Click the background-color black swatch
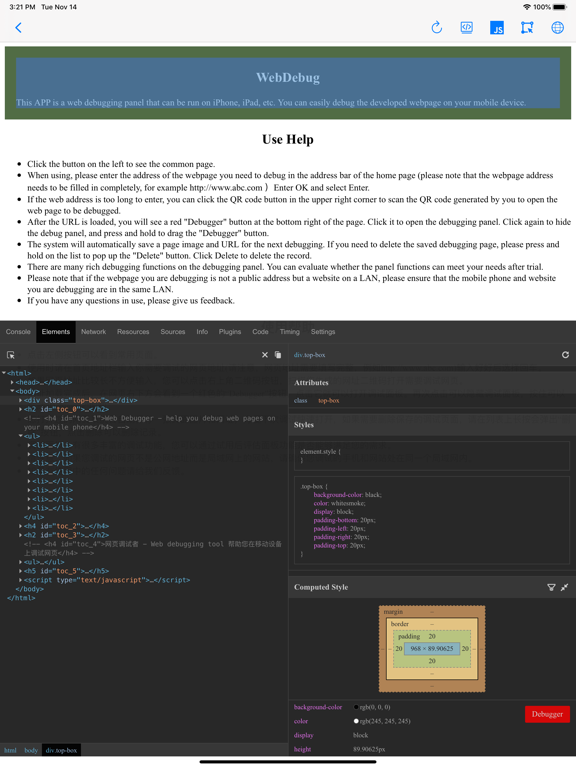This screenshot has width=576, height=768. coord(356,707)
